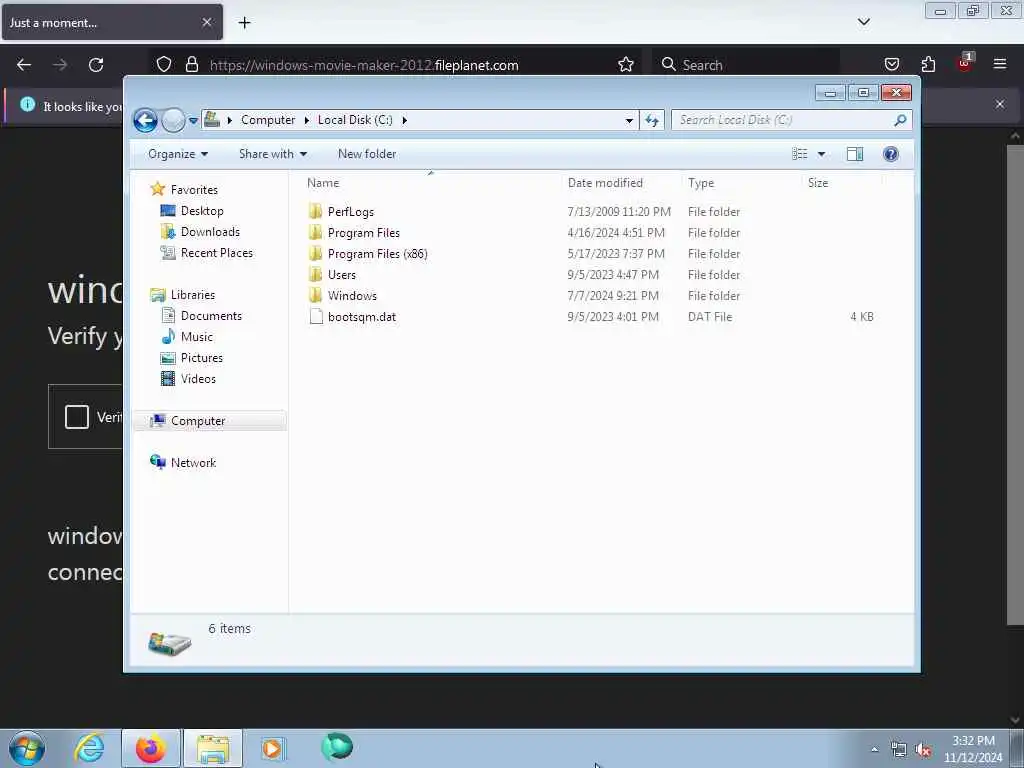Open Explorer's recent locations dropdown arrow
1024x768 pixels.
193,121
